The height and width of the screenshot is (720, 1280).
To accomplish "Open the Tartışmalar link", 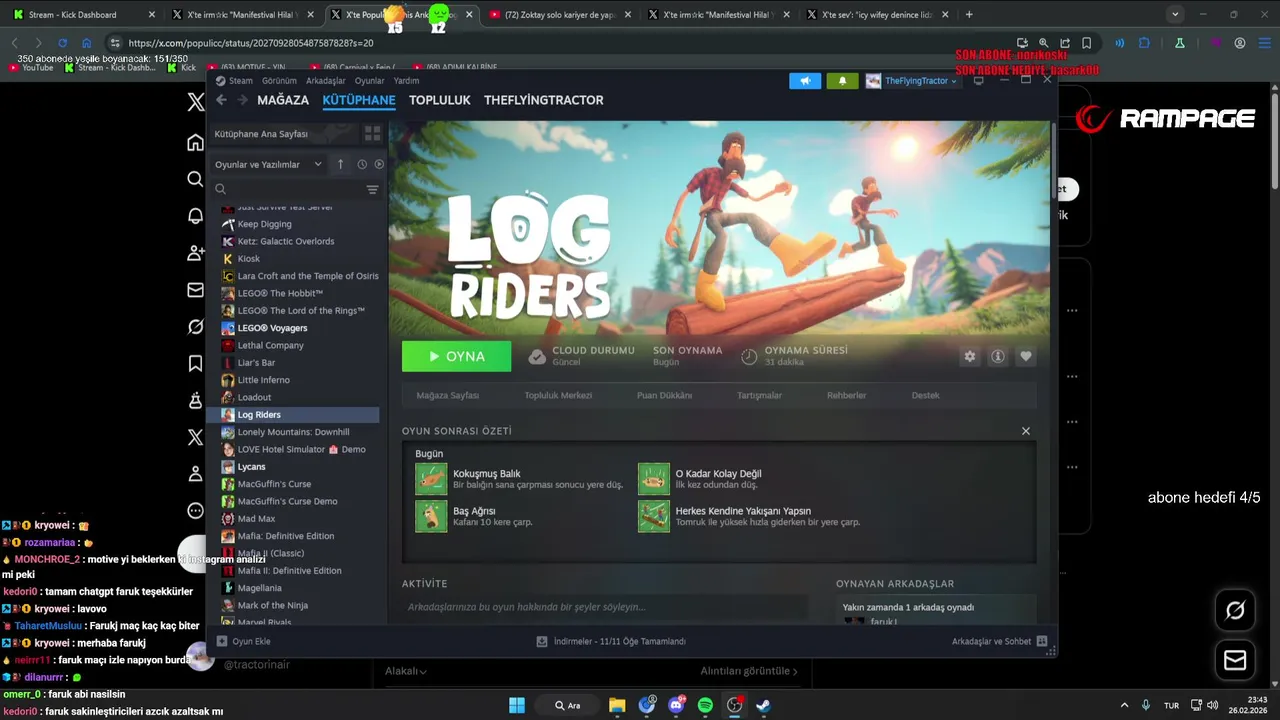I will [x=759, y=395].
